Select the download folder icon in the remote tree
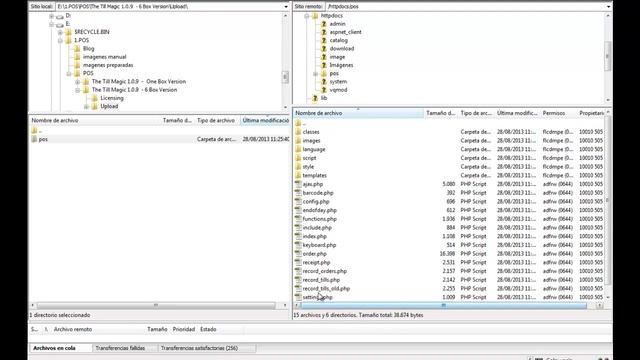Screen dimensions: 640x360 (324, 49)
